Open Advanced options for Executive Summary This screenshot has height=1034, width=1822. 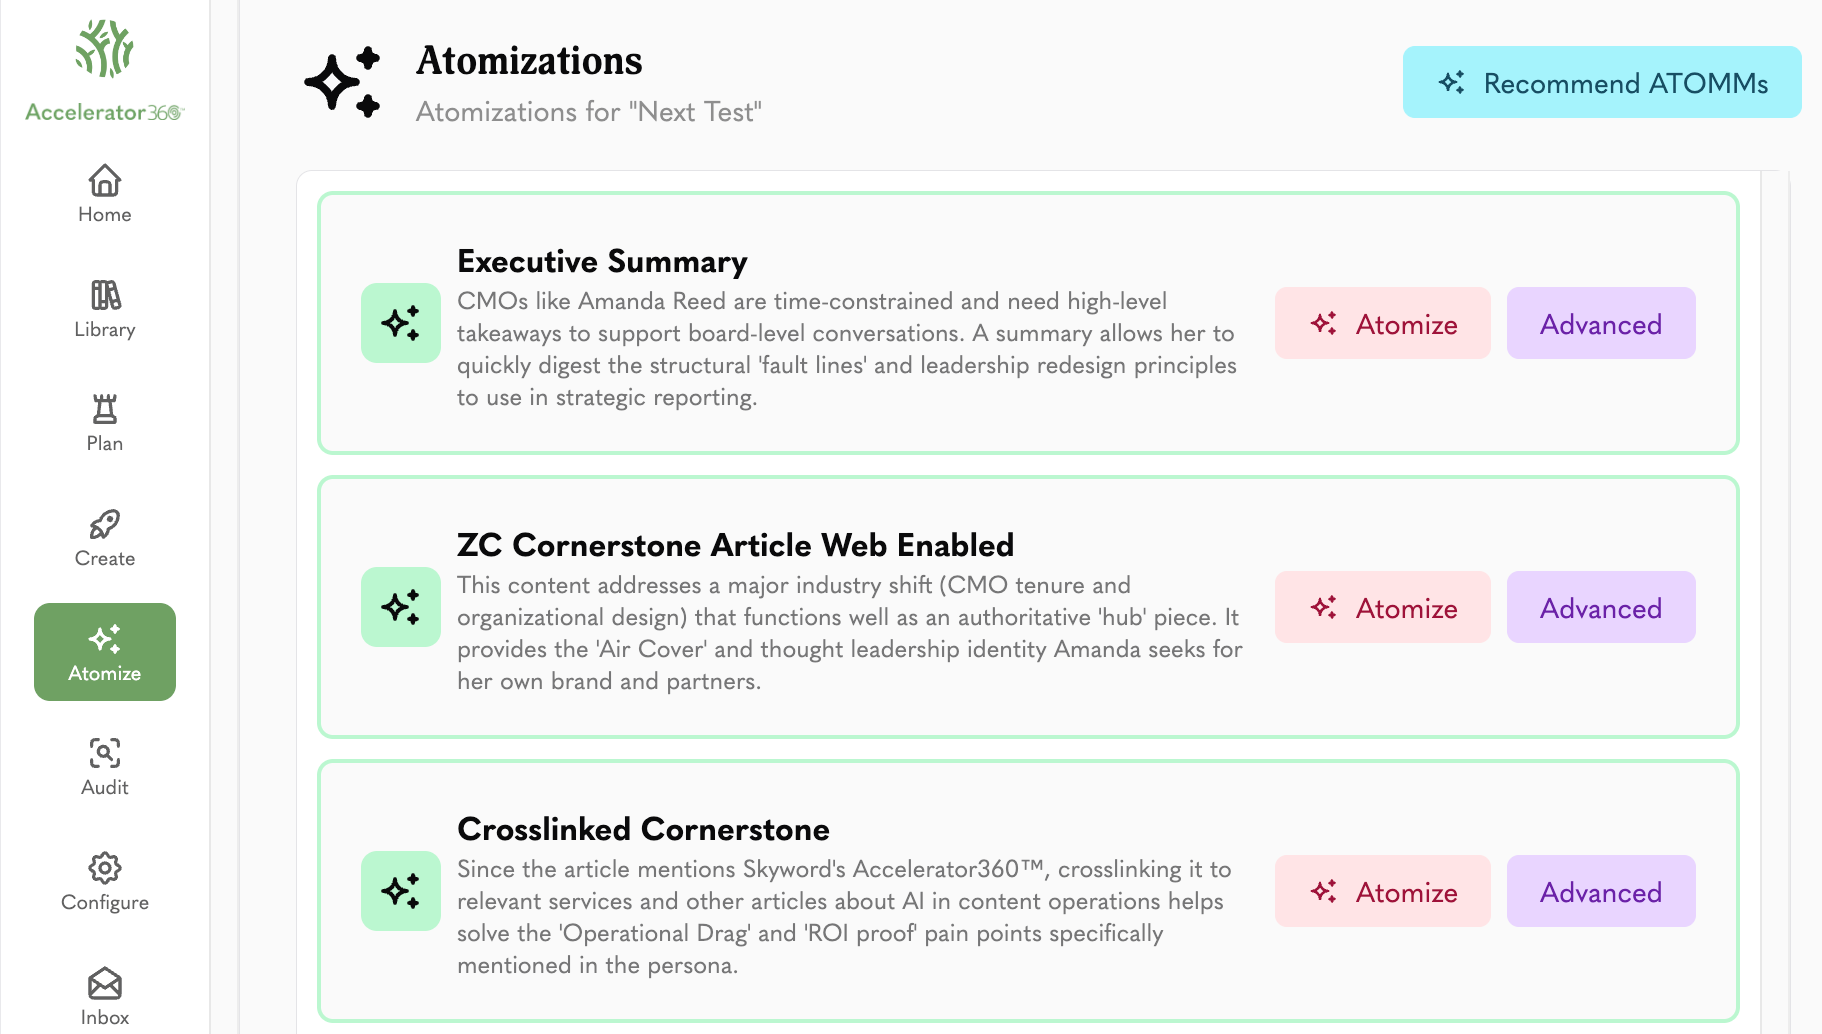1601,323
